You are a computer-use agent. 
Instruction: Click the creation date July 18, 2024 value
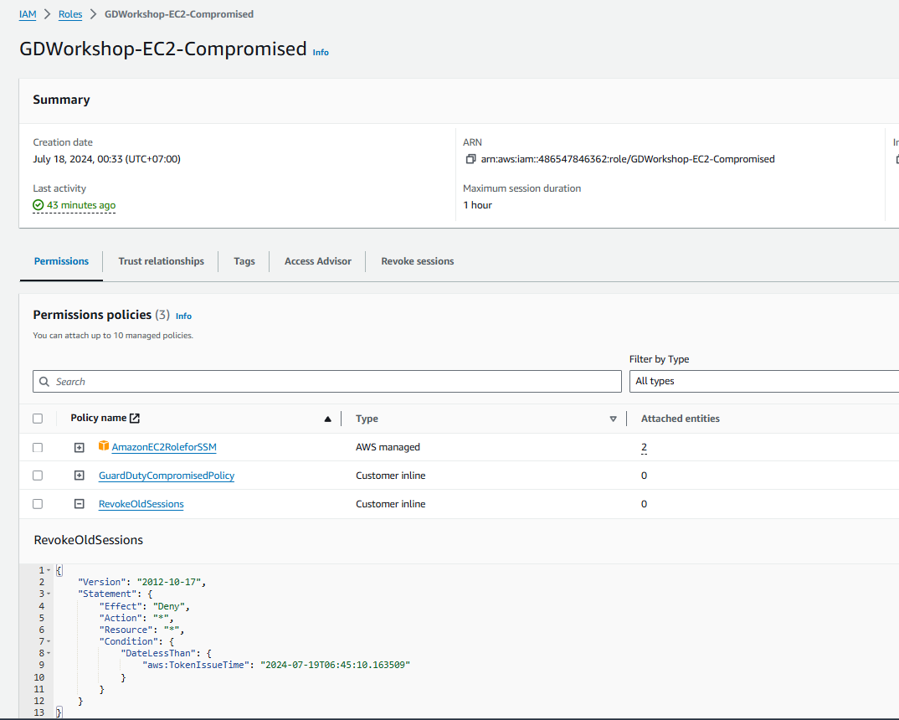(107, 159)
